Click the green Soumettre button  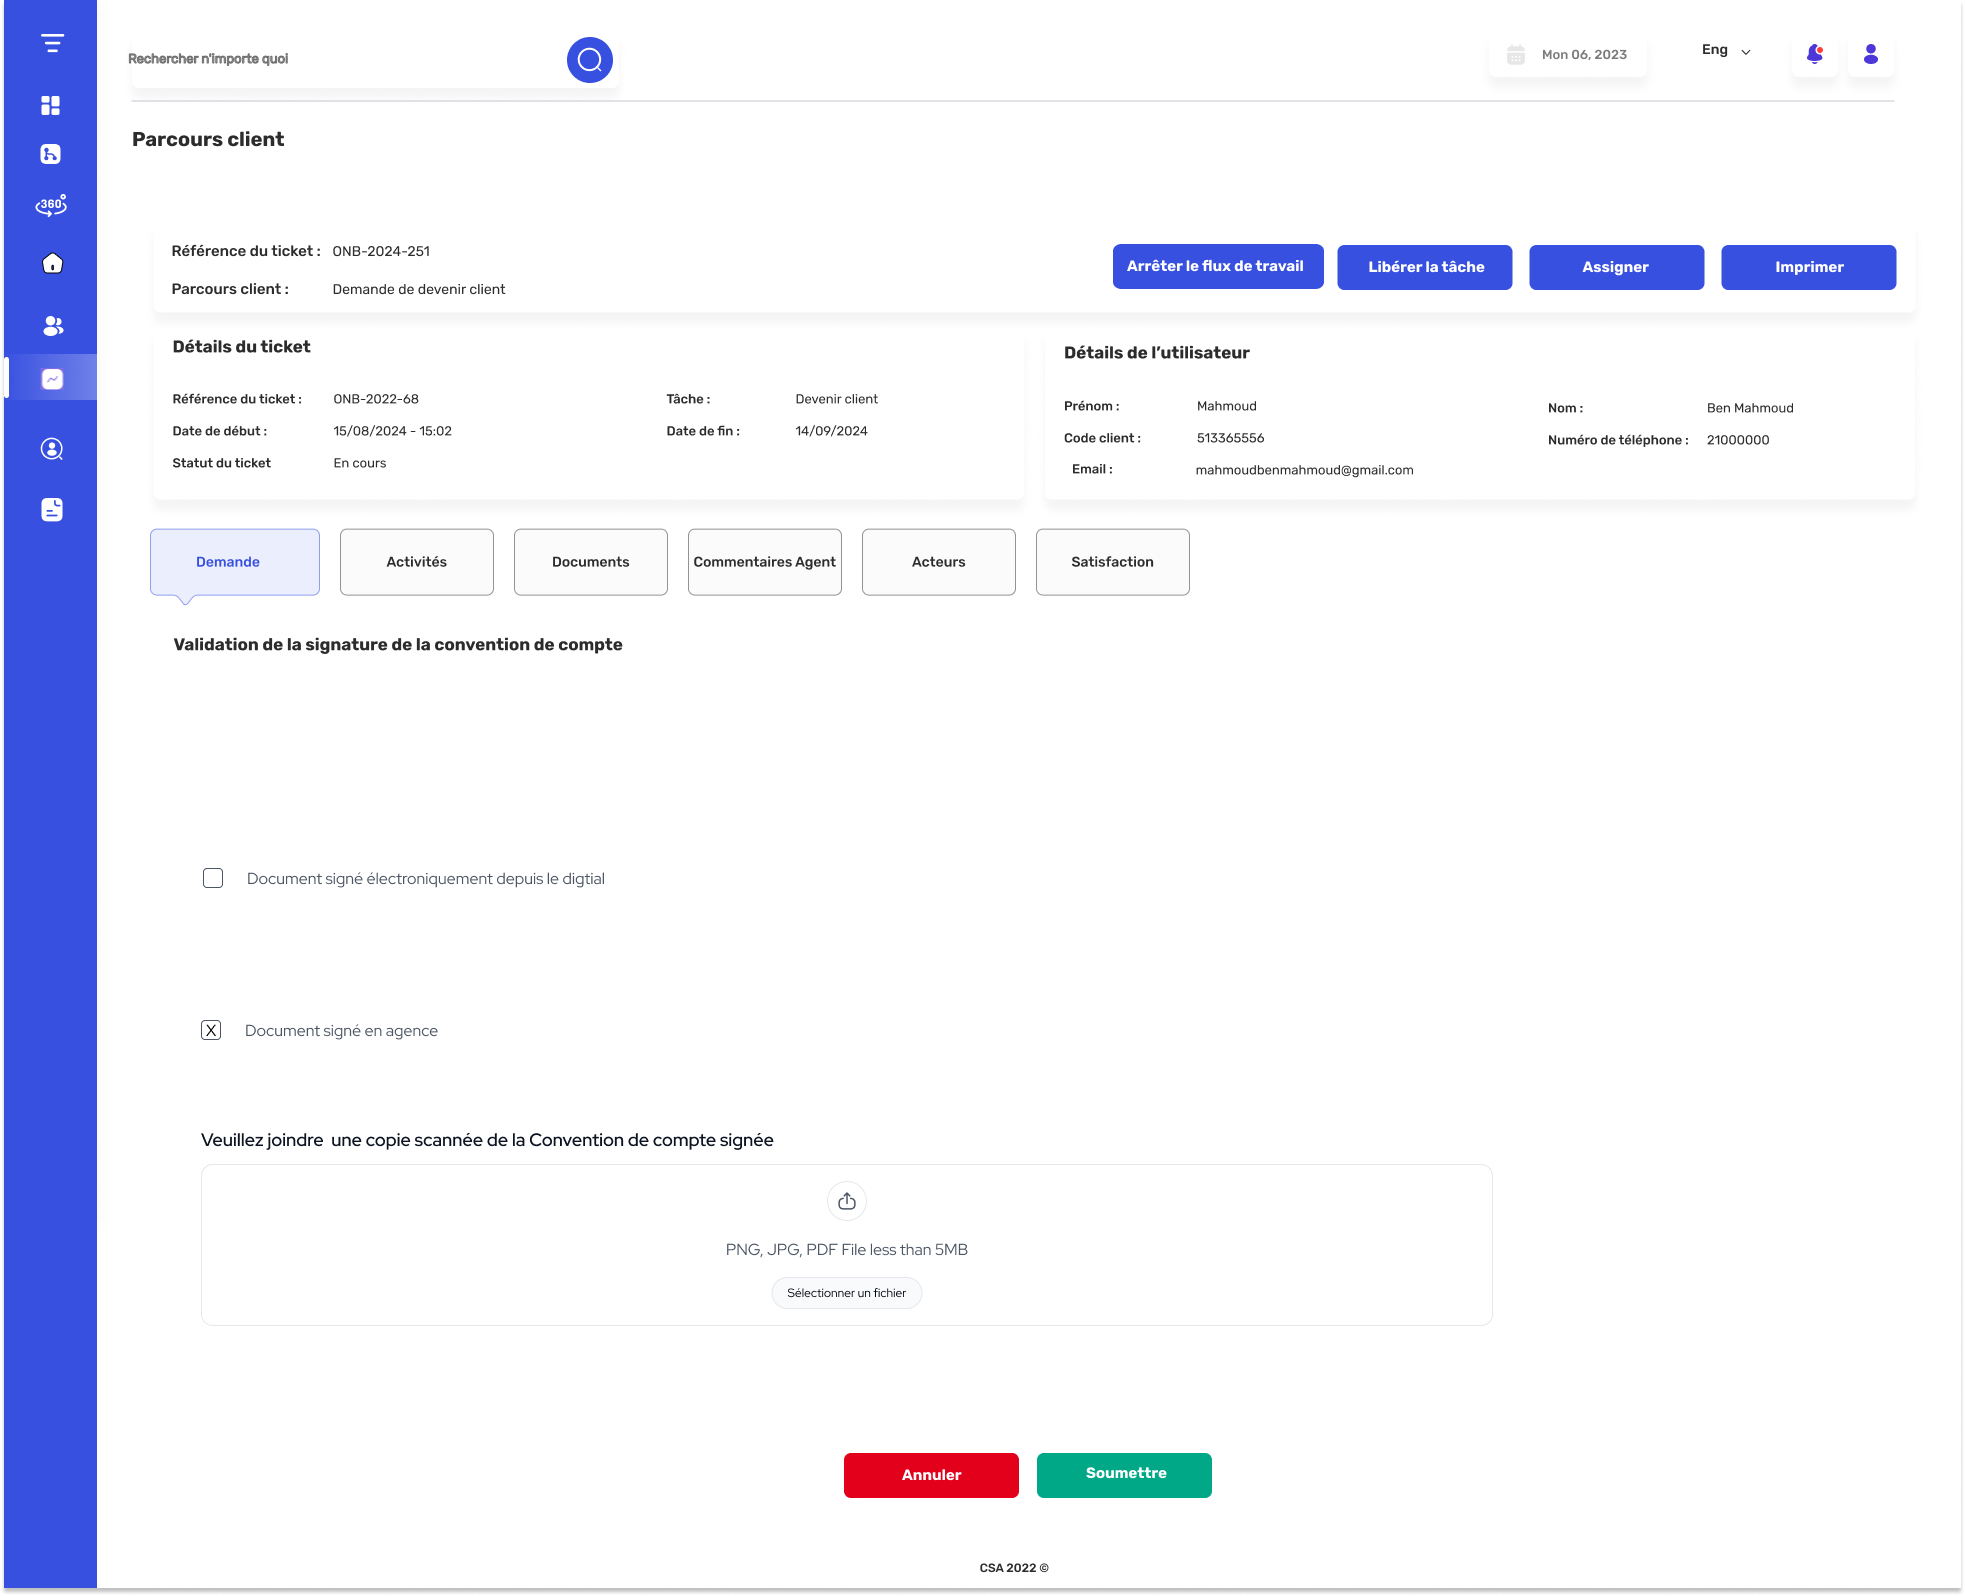coord(1124,1475)
